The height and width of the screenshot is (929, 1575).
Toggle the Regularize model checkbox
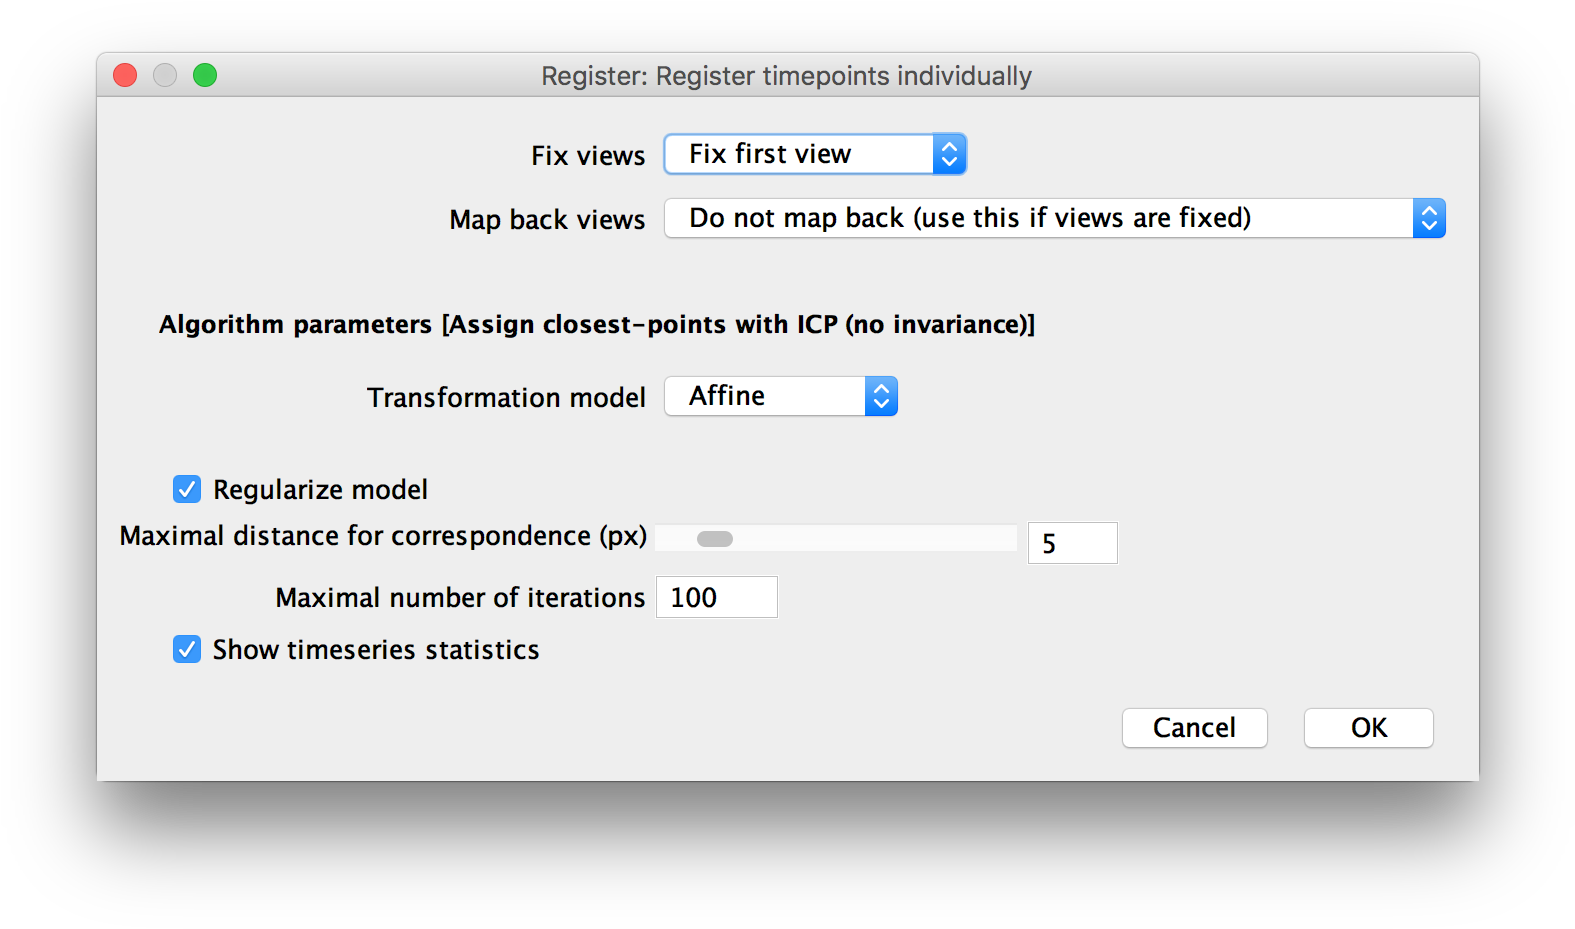[187, 489]
